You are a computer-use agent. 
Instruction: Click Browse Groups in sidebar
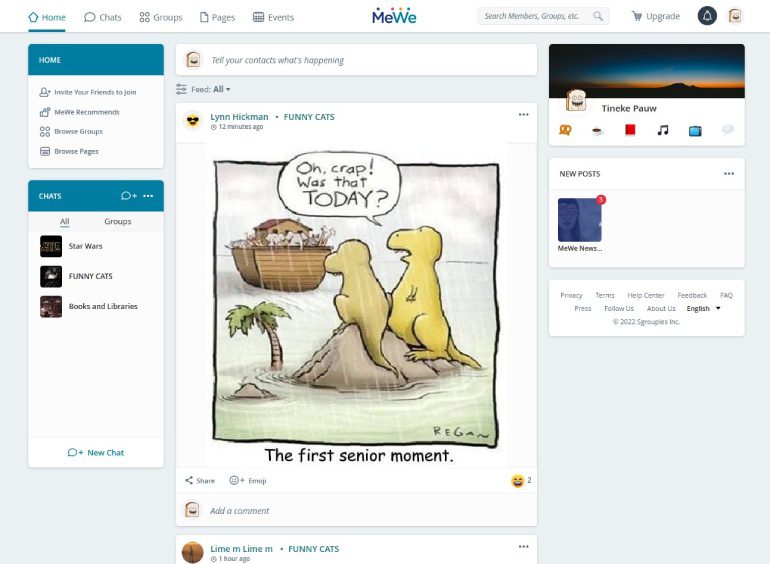(x=71, y=132)
